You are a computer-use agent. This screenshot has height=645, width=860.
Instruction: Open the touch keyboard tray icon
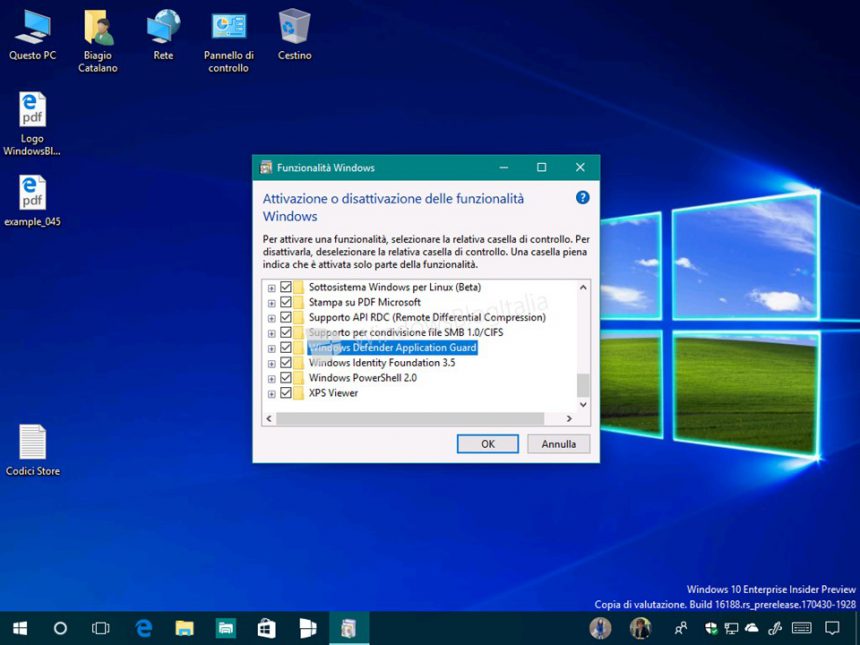[x=802, y=628]
